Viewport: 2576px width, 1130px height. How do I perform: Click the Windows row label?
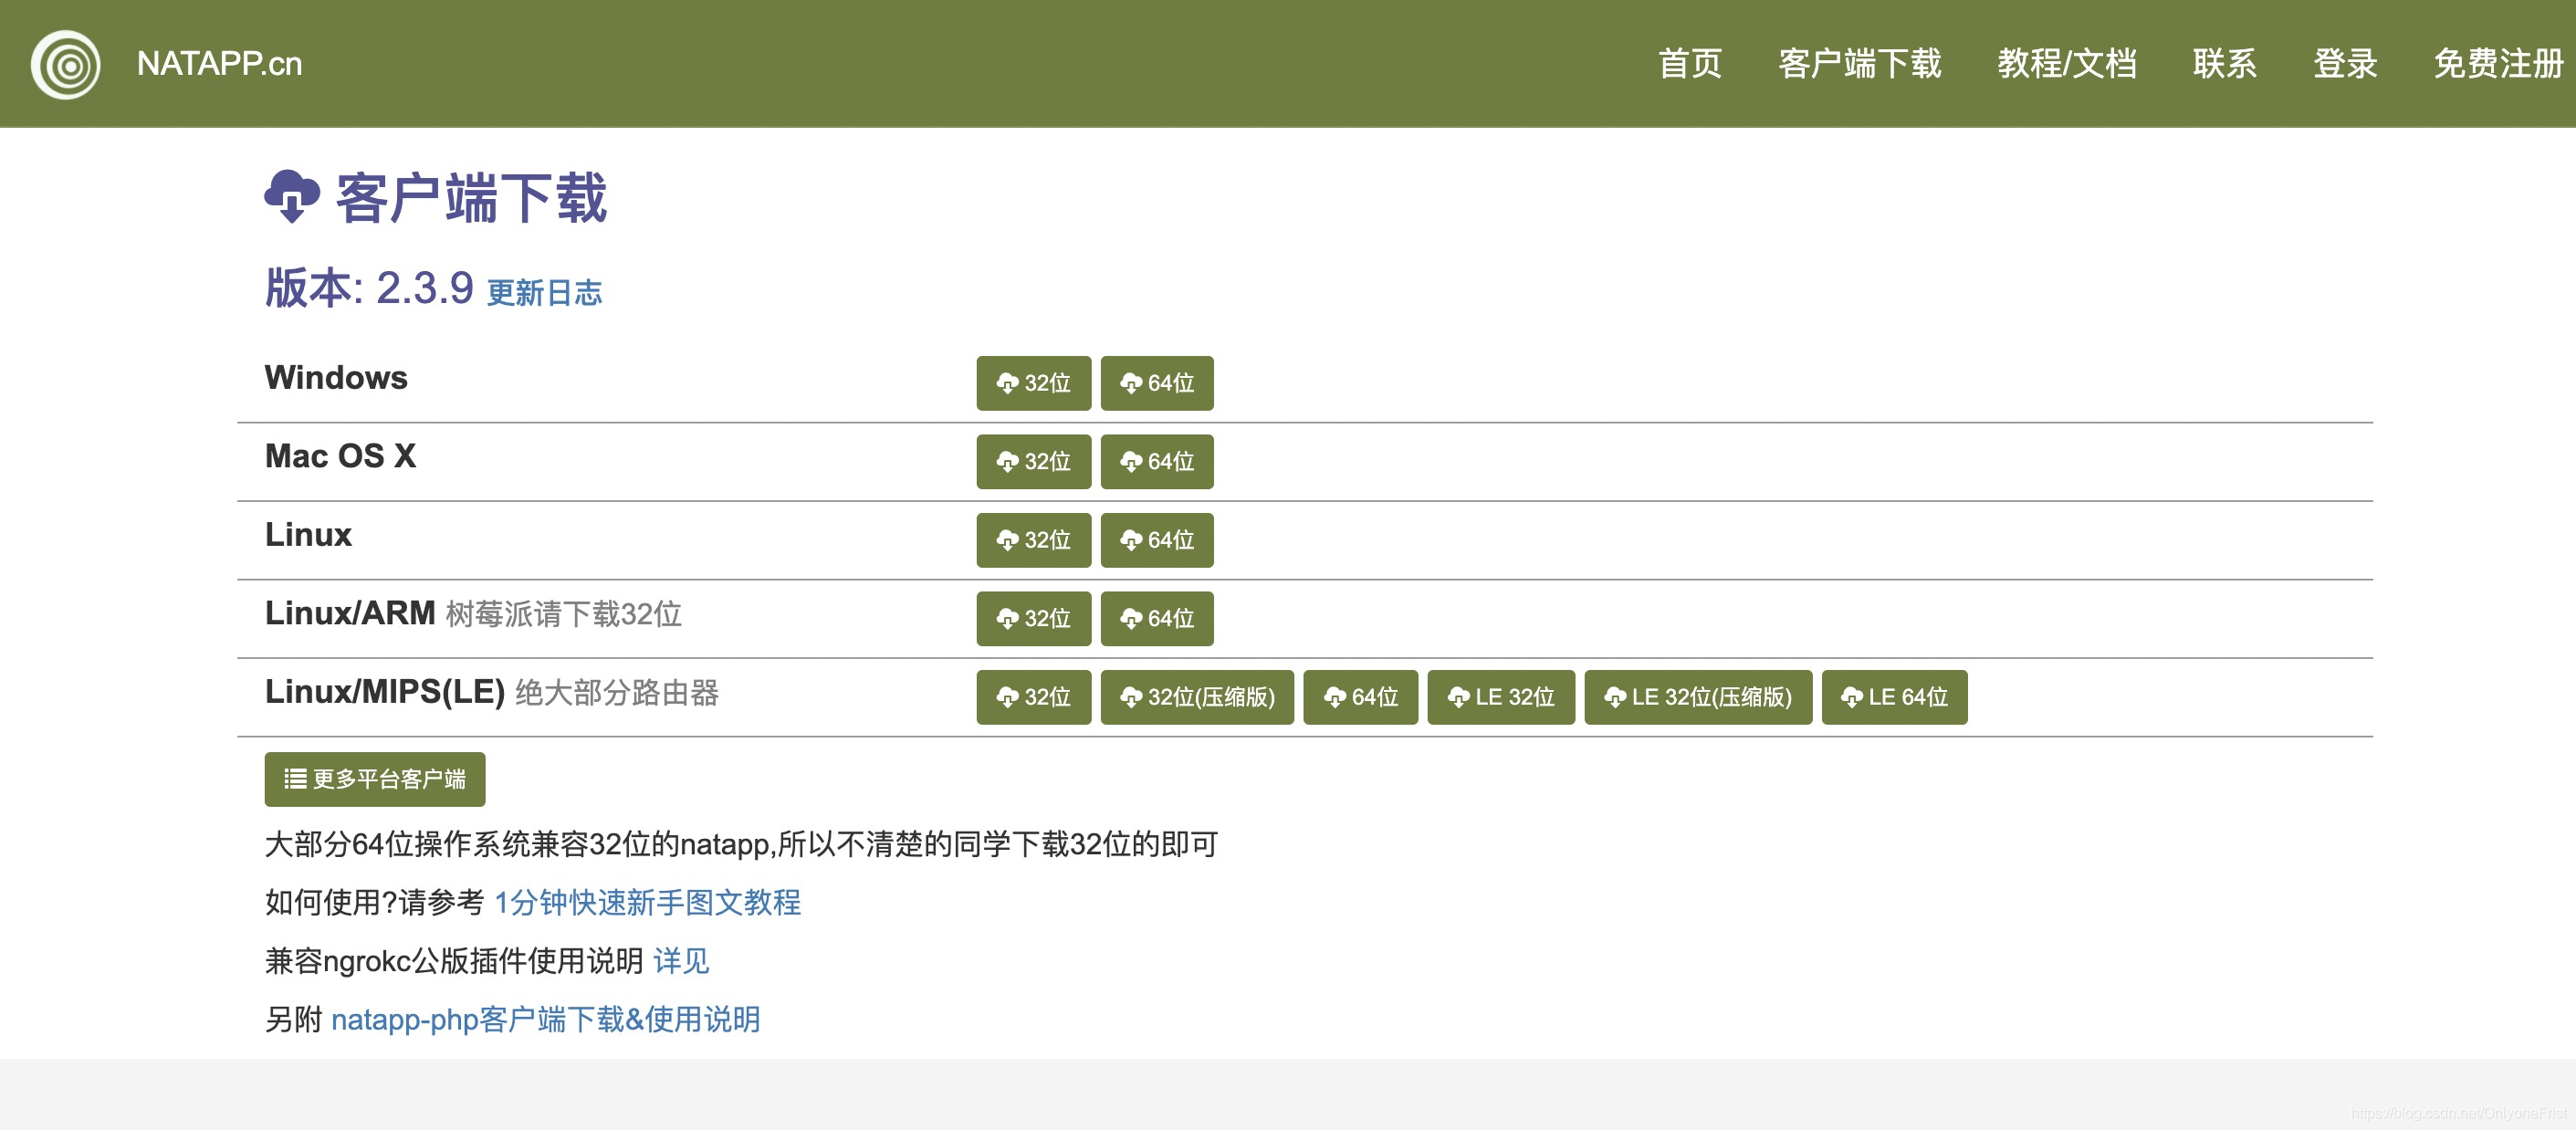(x=336, y=378)
